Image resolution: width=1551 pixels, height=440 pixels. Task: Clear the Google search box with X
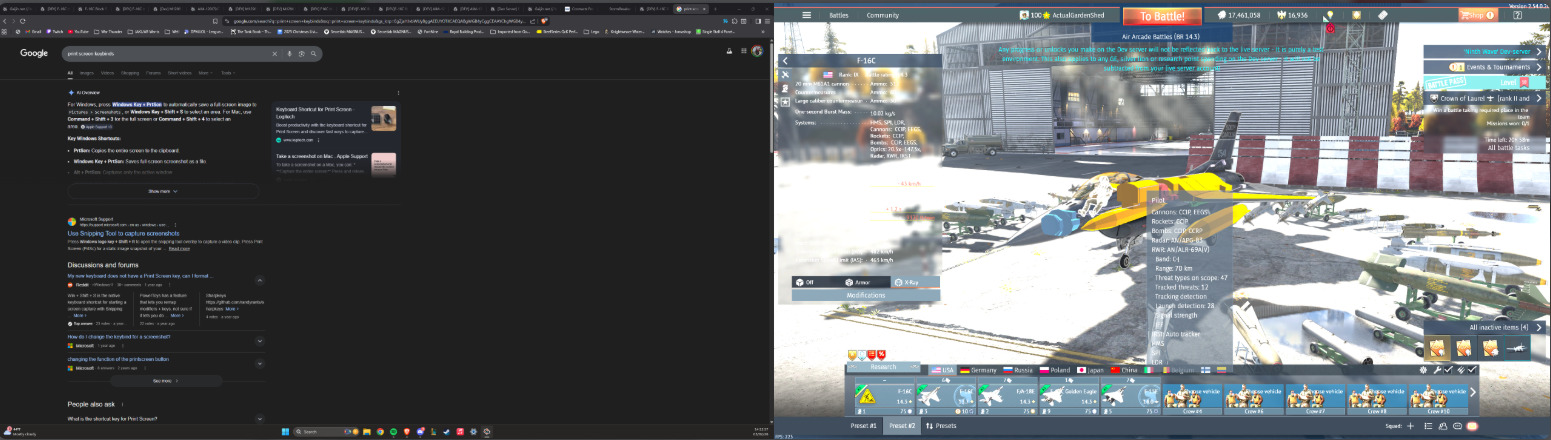click(273, 52)
